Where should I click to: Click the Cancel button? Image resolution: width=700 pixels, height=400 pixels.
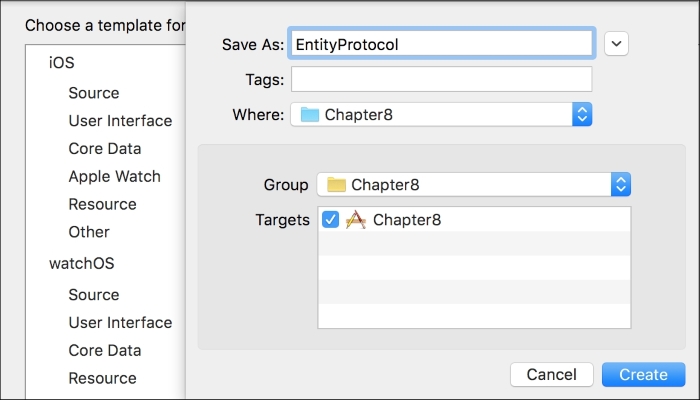pyautogui.click(x=552, y=375)
